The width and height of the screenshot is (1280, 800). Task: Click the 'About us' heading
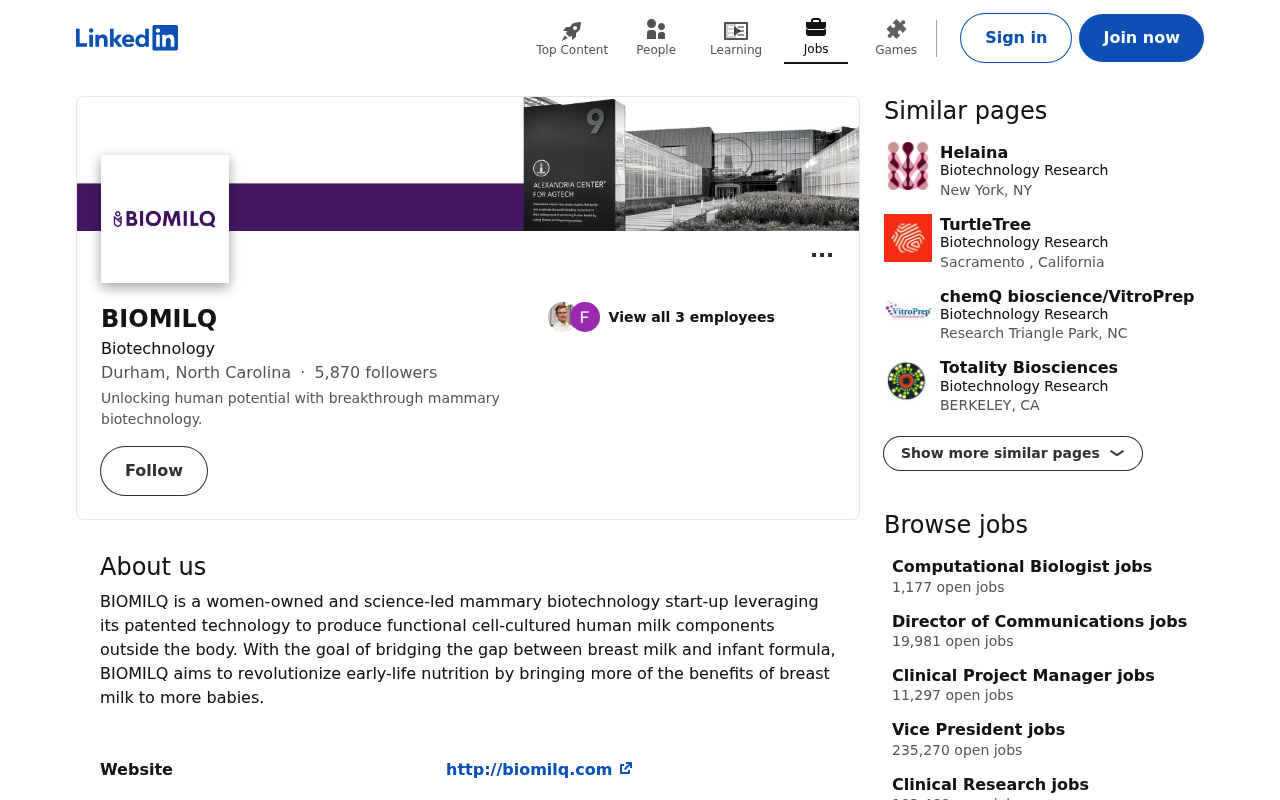[153, 567]
